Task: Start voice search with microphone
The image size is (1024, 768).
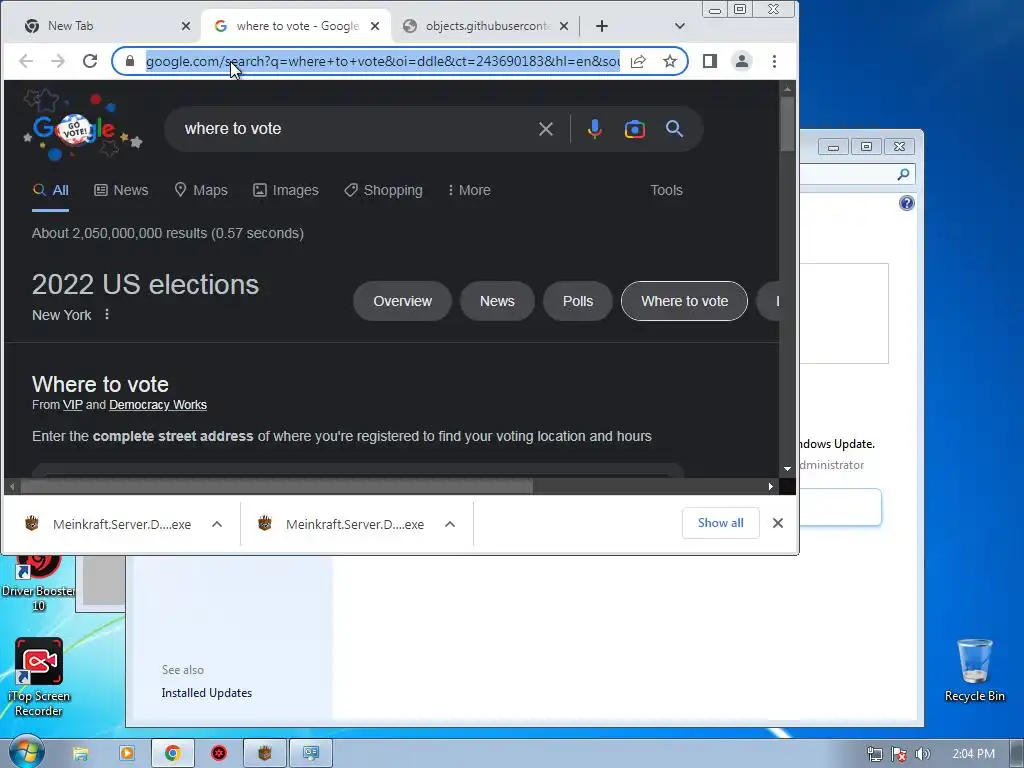Action: point(594,129)
